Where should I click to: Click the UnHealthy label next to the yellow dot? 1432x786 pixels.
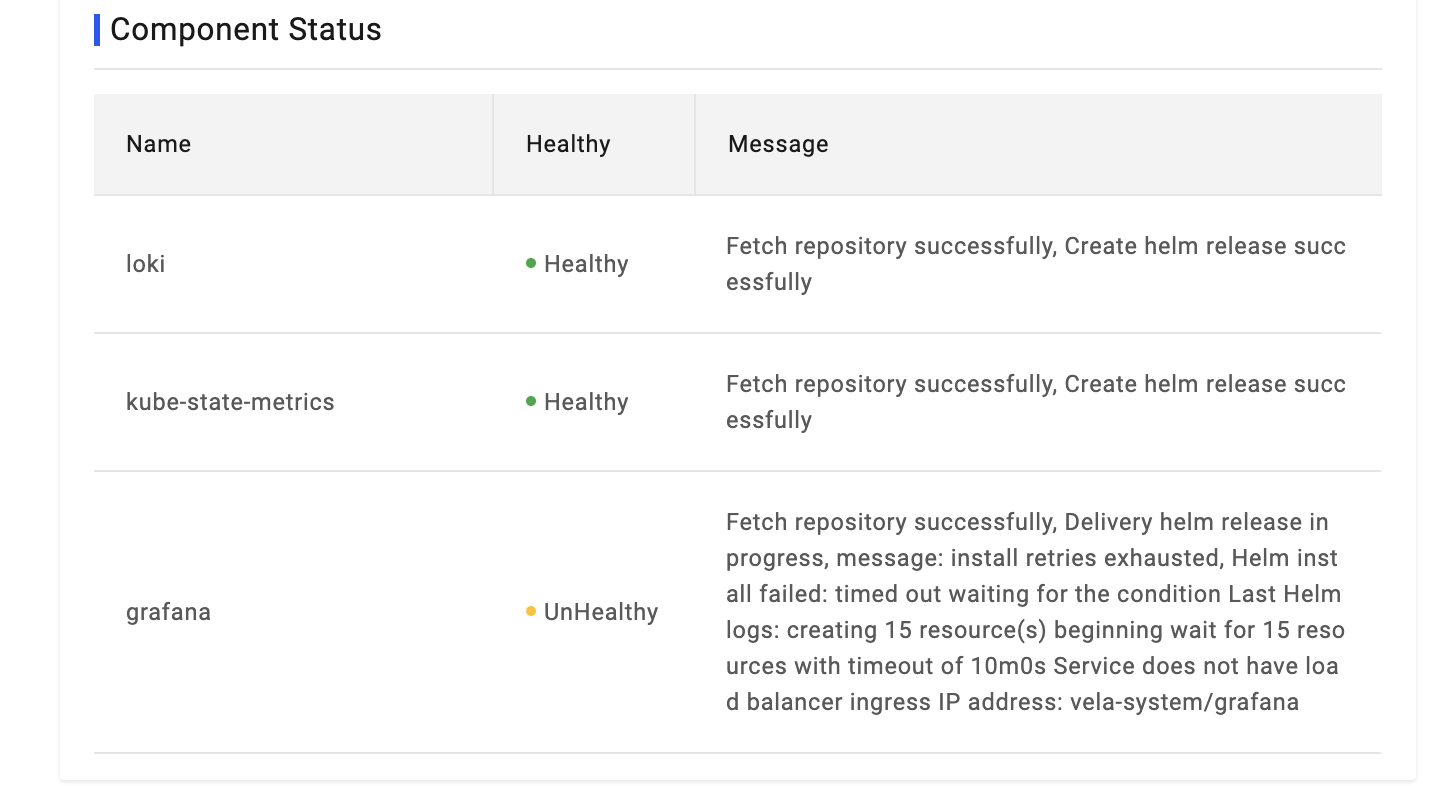[x=600, y=611]
